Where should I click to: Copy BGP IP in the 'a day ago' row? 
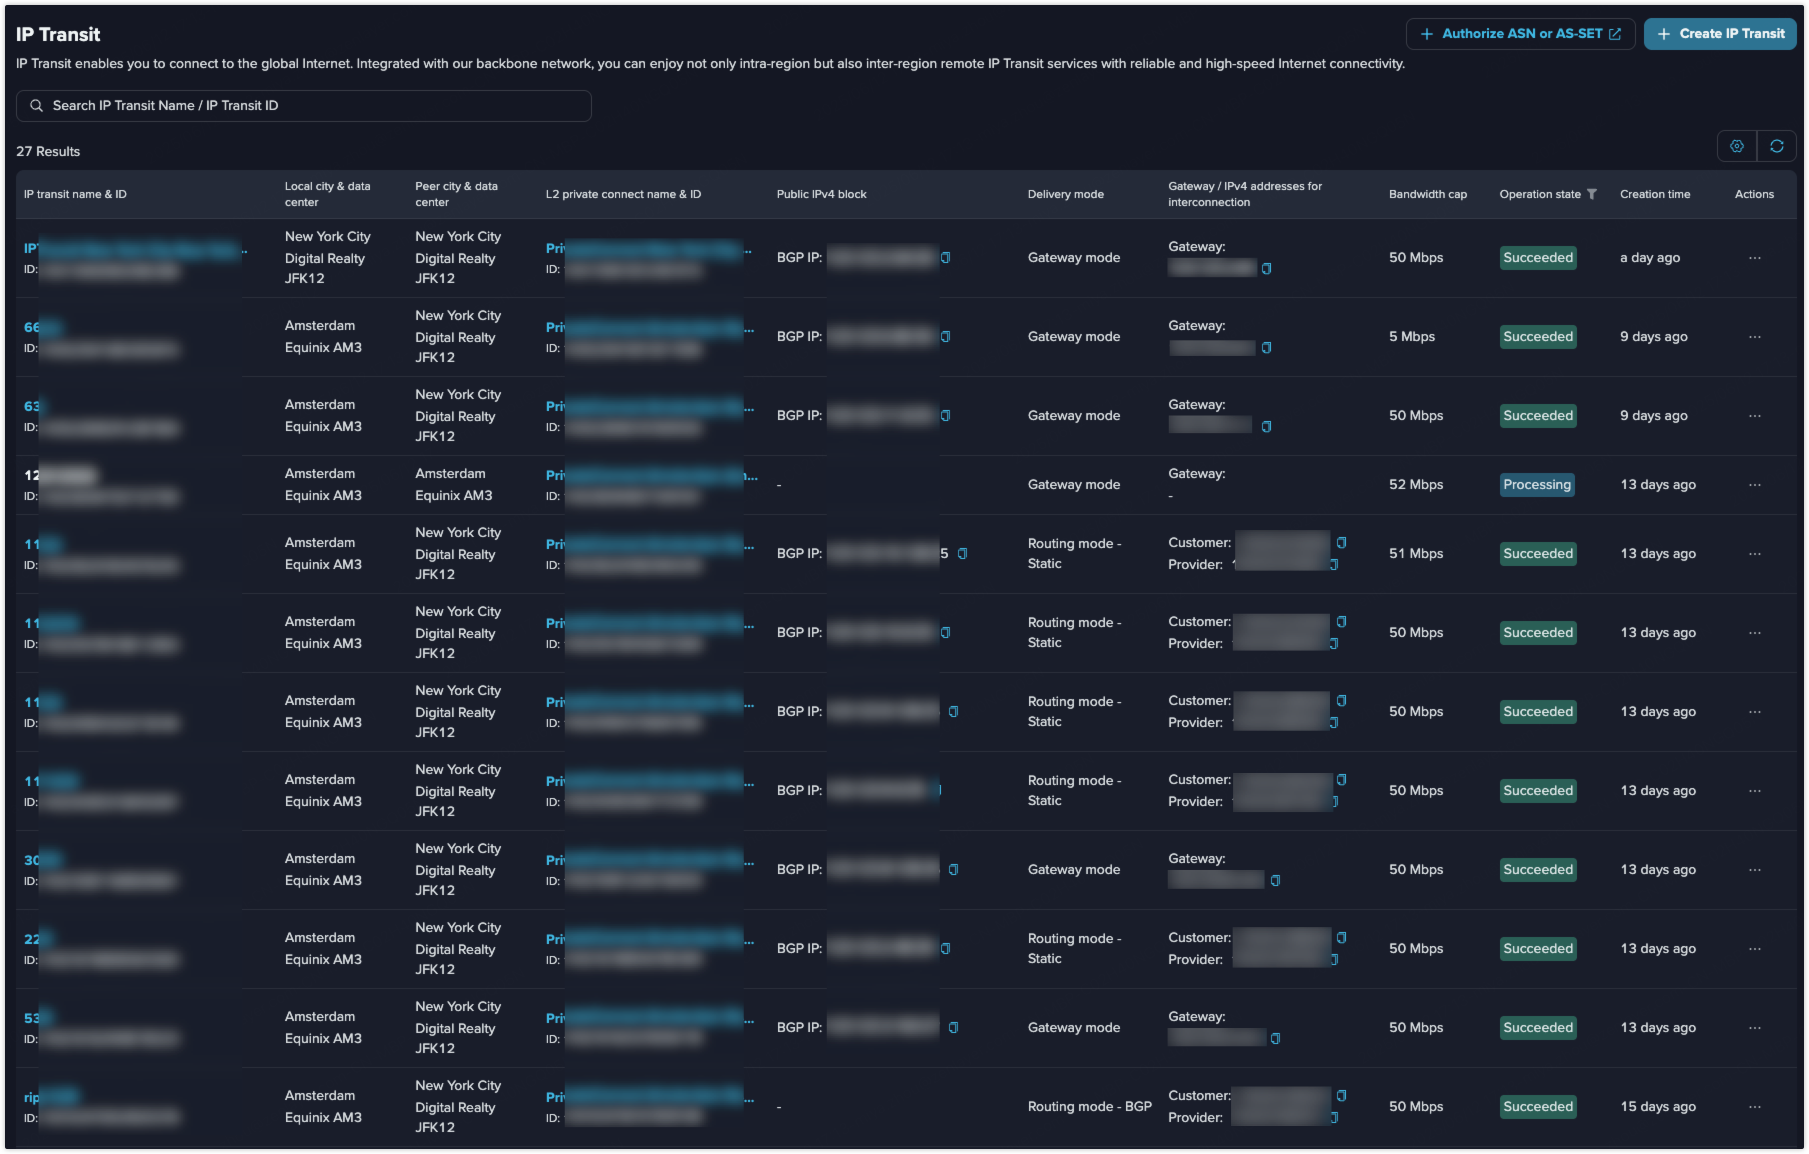(945, 258)
